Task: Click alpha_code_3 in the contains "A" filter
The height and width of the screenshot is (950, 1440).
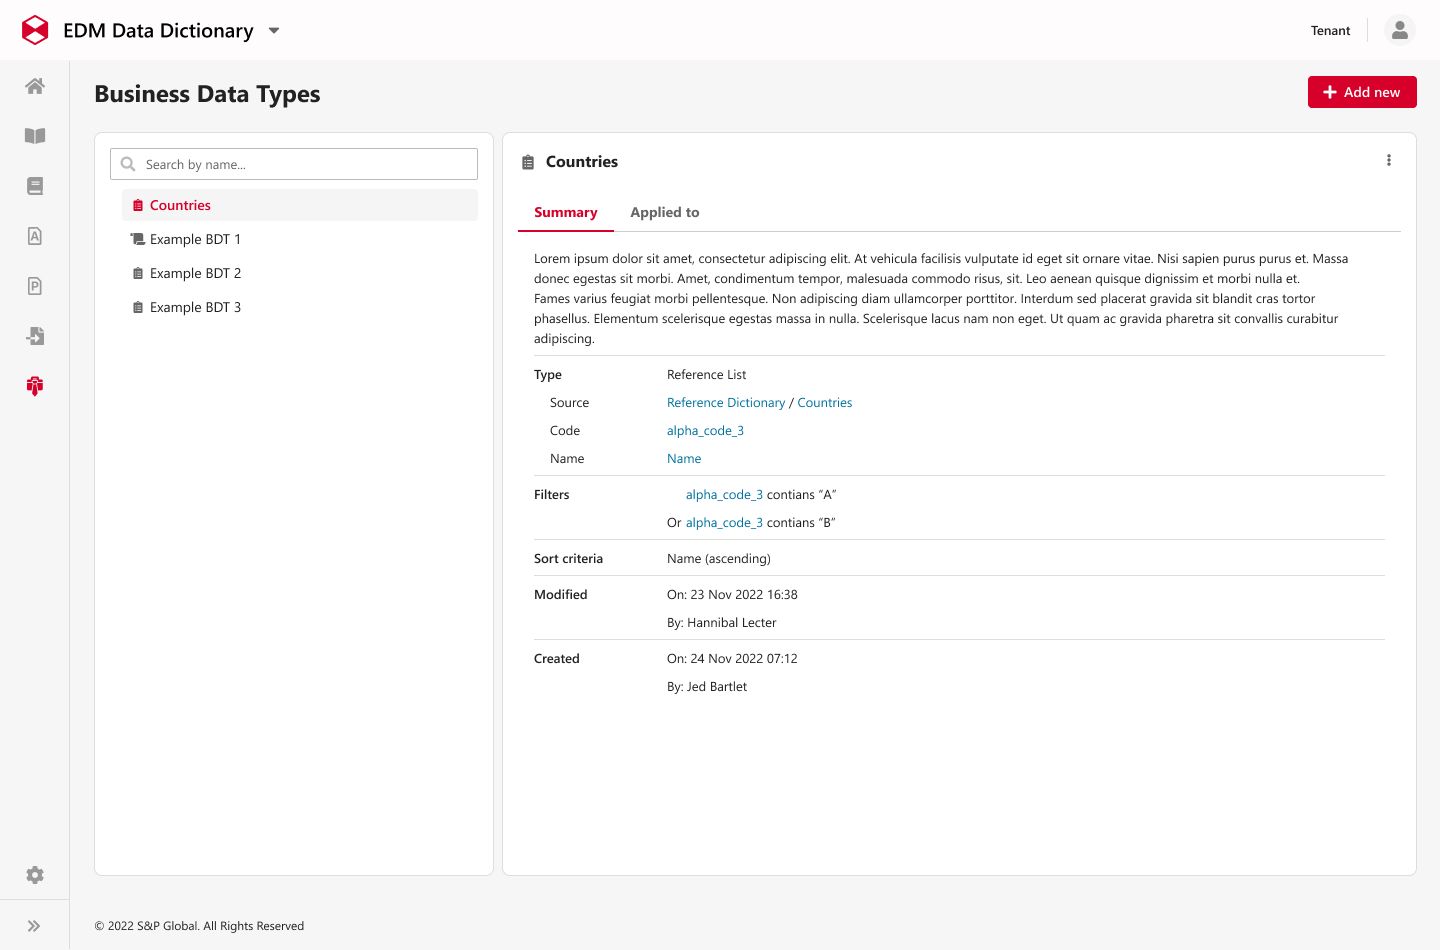Action: tap(724, 495)
